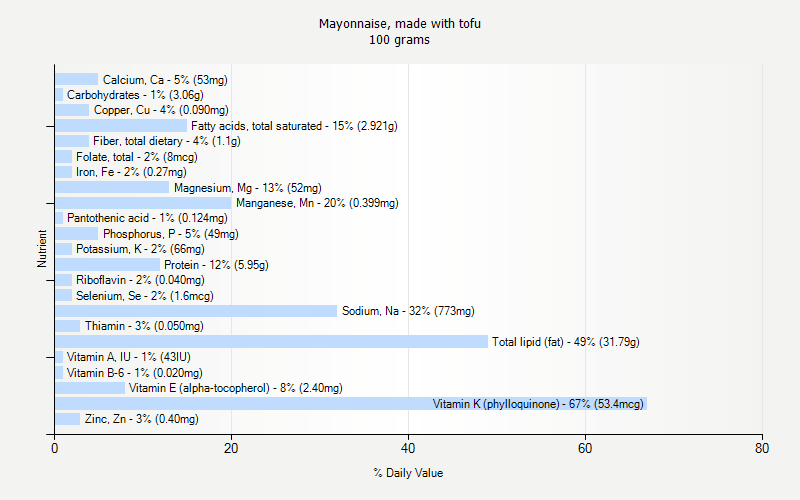This screenshot has height=500, width=800.
Task: Click the 'Vitamin B-6 - 1% (0.020mg)' label
Action: [135, 373]
